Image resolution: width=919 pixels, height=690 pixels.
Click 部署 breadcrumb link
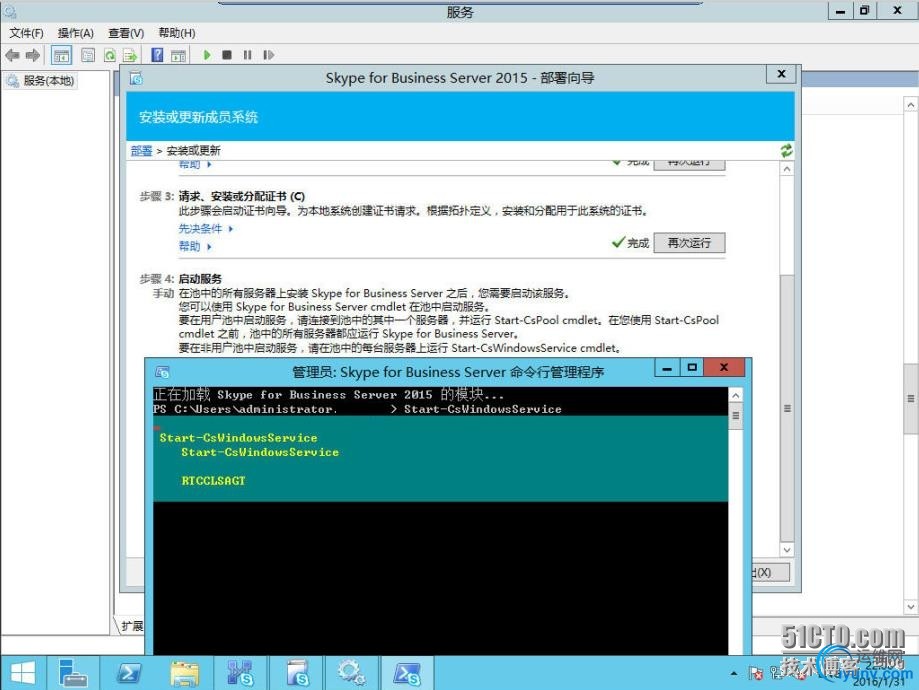141,151
